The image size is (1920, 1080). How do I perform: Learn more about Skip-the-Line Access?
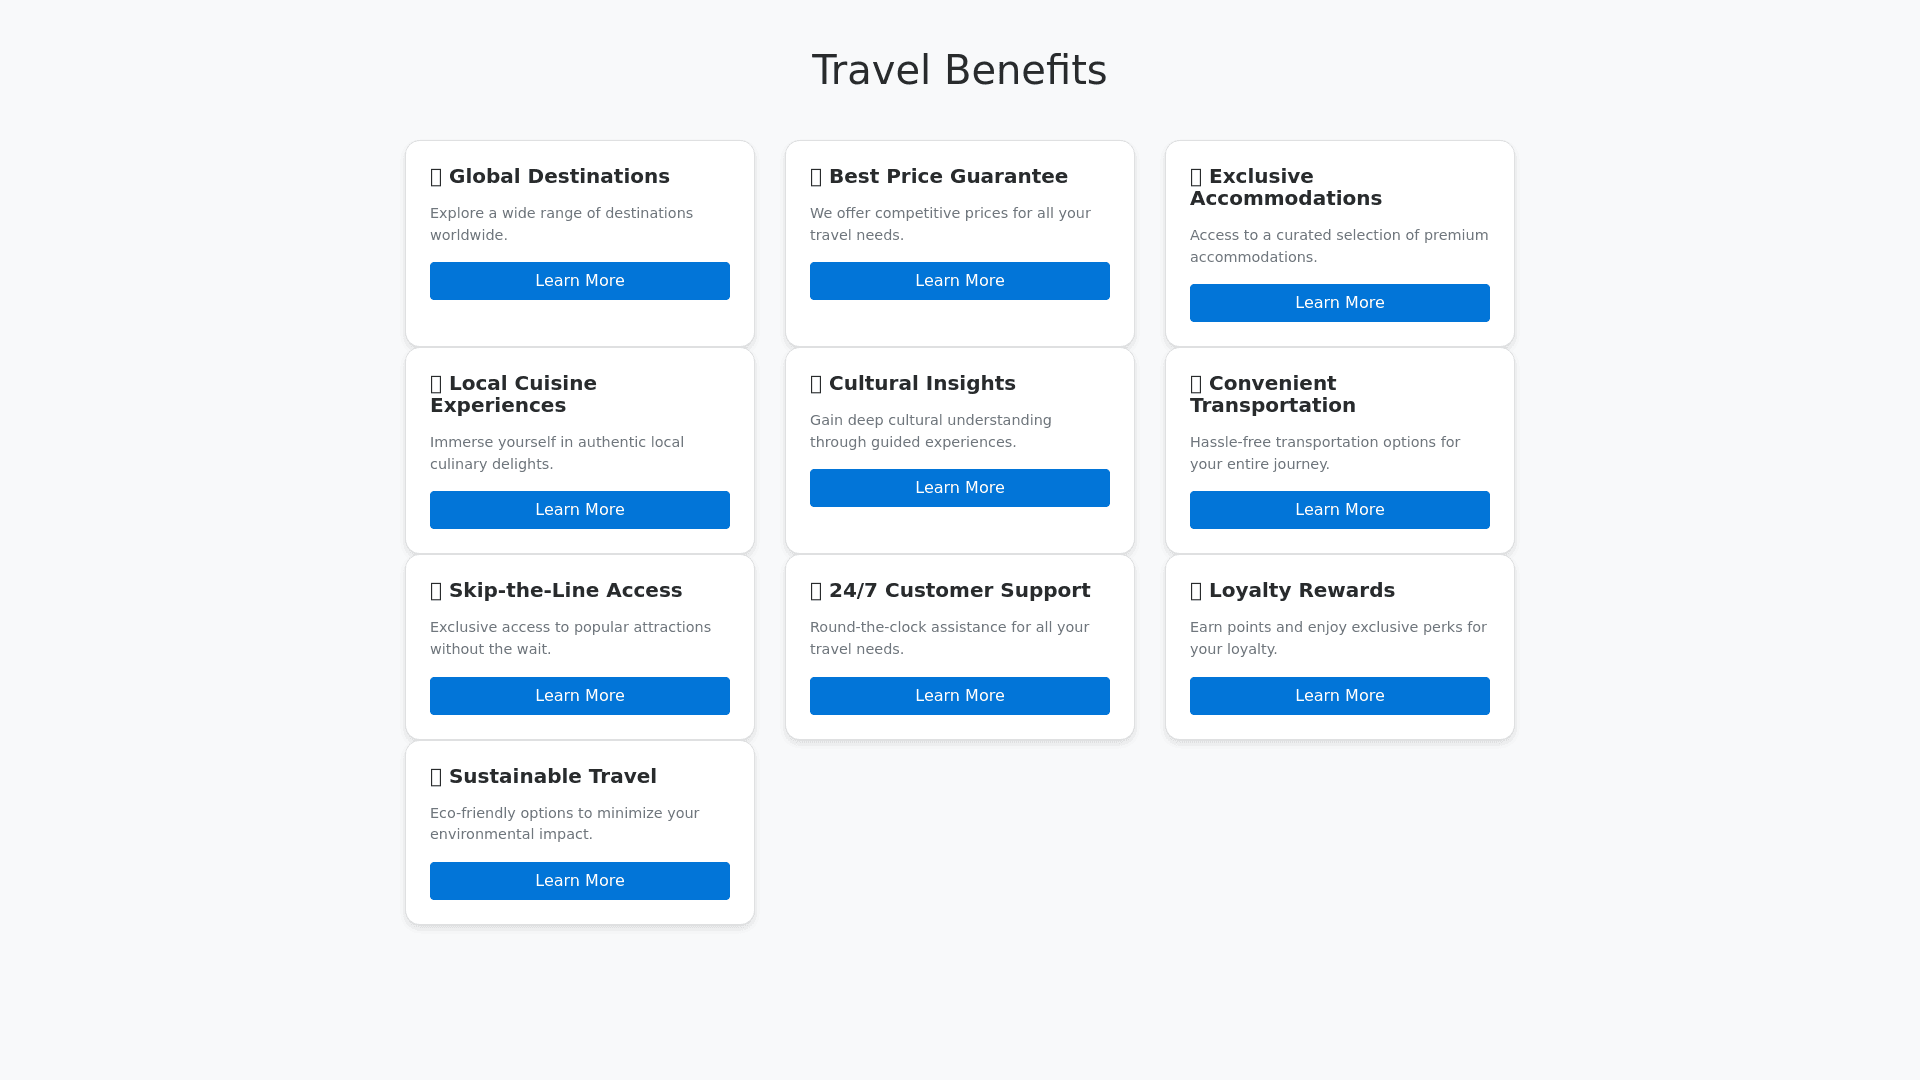click(x=580, y=696)
